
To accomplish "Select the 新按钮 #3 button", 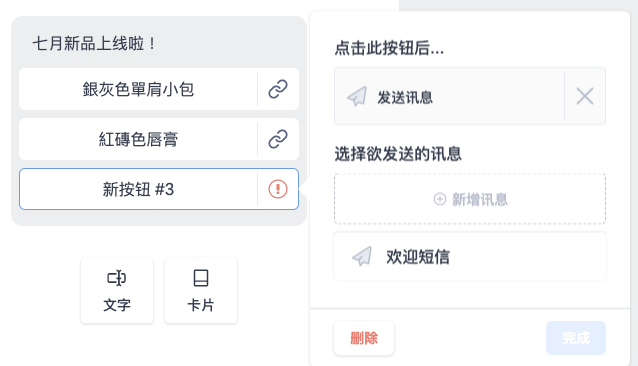I will click(x=159, y=189).
